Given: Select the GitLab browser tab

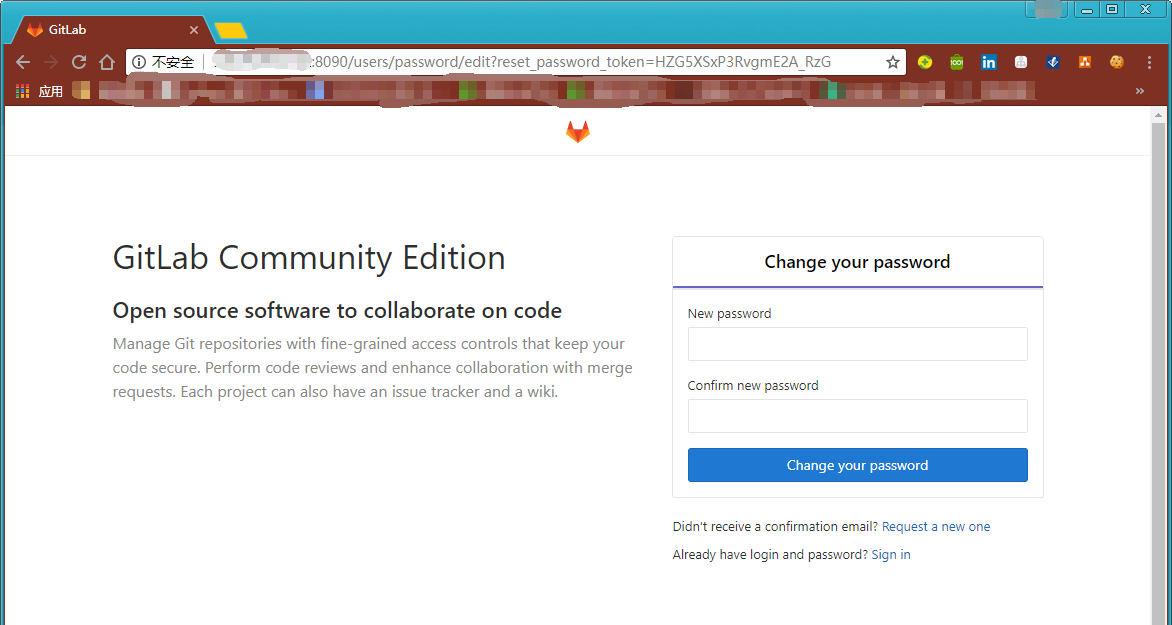Looking at the screenshot, I should pos(112,30).
